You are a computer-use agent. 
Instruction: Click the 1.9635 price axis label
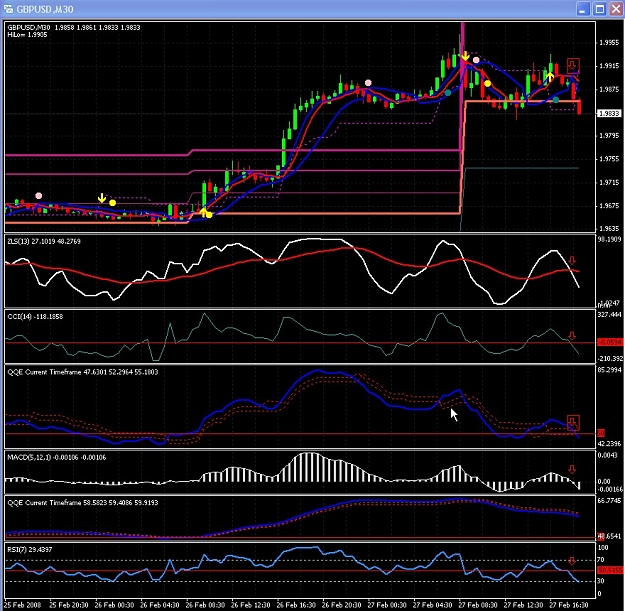click(x=609, y=229)
